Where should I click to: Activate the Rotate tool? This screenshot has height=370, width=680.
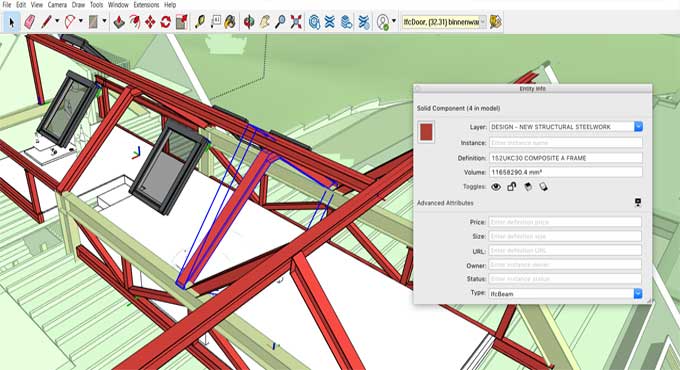coord(166,22)
